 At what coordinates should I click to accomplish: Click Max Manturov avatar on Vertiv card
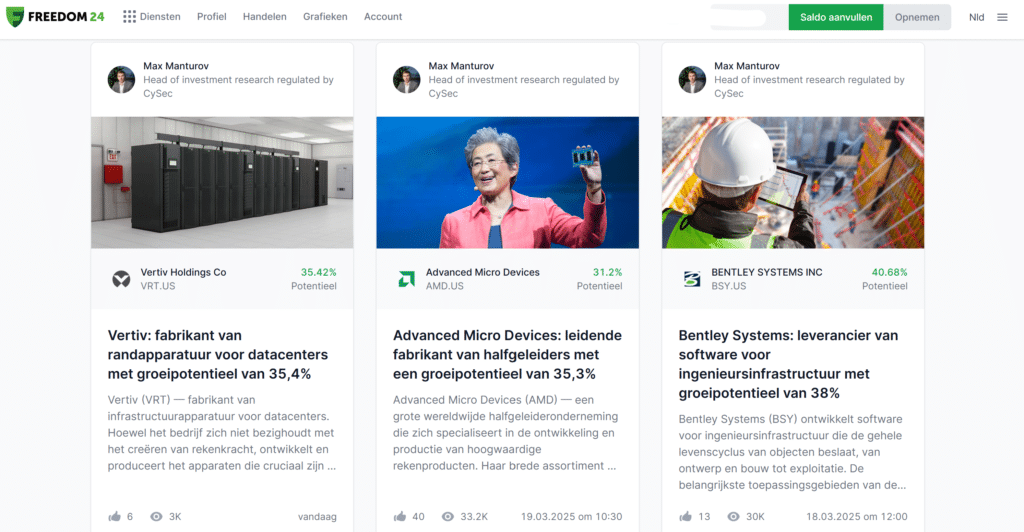[x=121, y=80]
